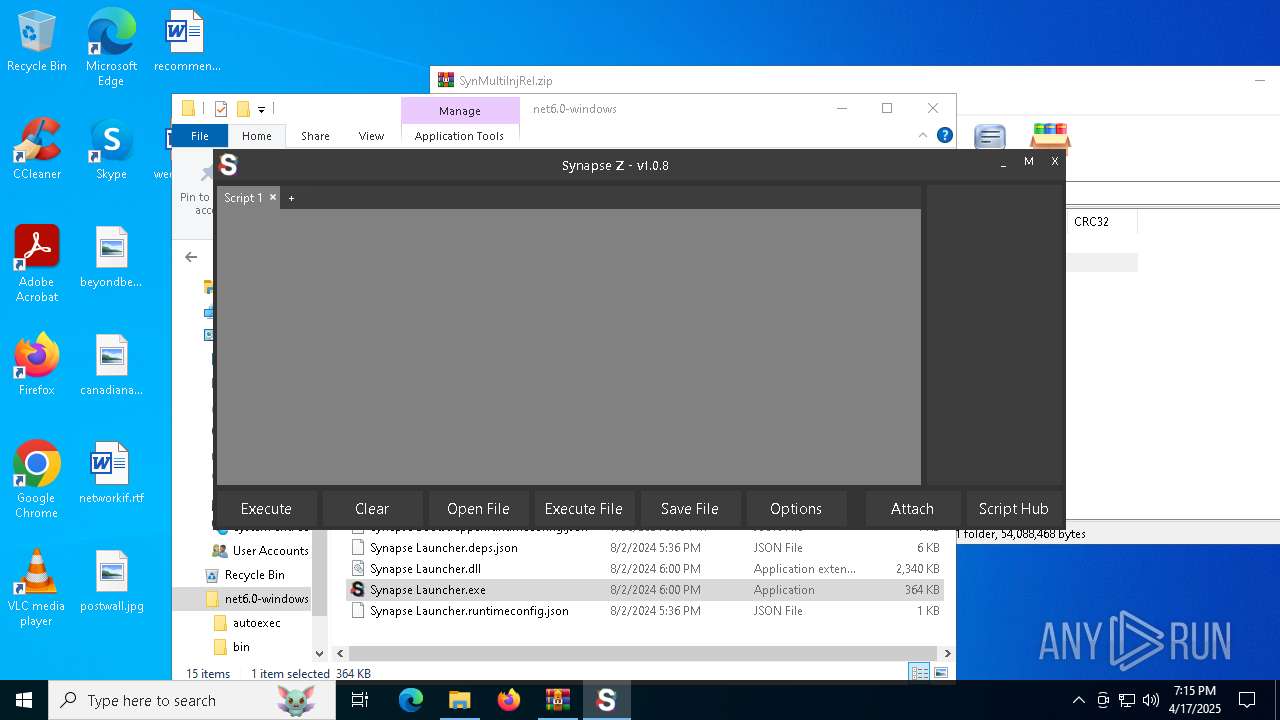This screenshot has width=1280, height=720.
Task: Open the networkif.rtf desktop file
Action: [x=111, y=473]
